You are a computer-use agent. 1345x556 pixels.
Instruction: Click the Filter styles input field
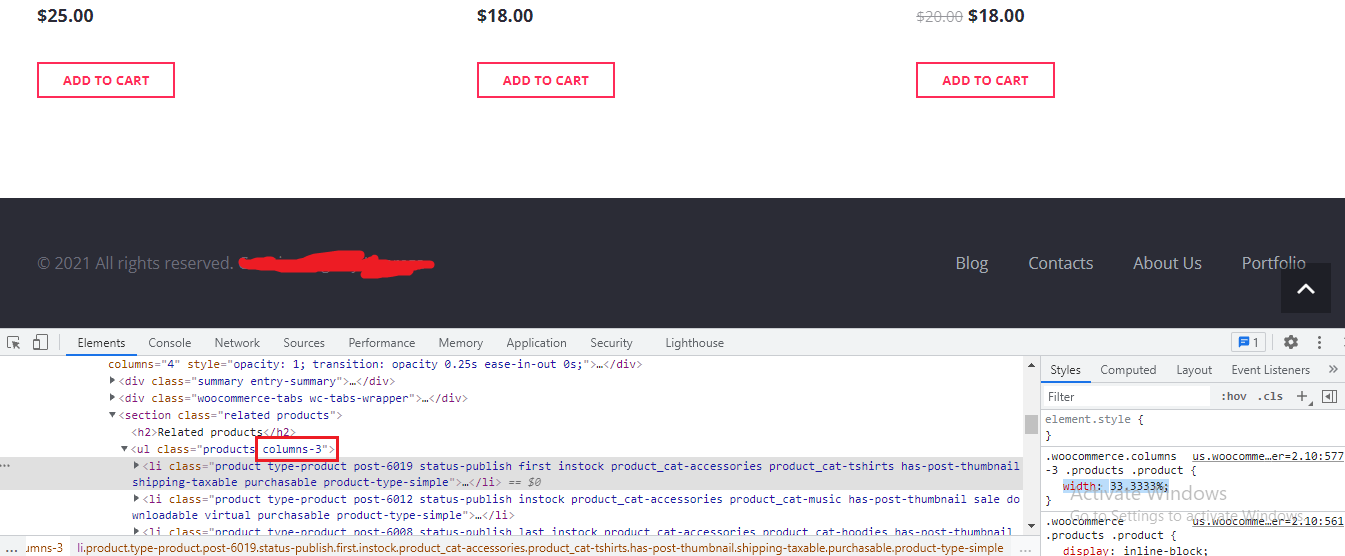click(1128, 397)
